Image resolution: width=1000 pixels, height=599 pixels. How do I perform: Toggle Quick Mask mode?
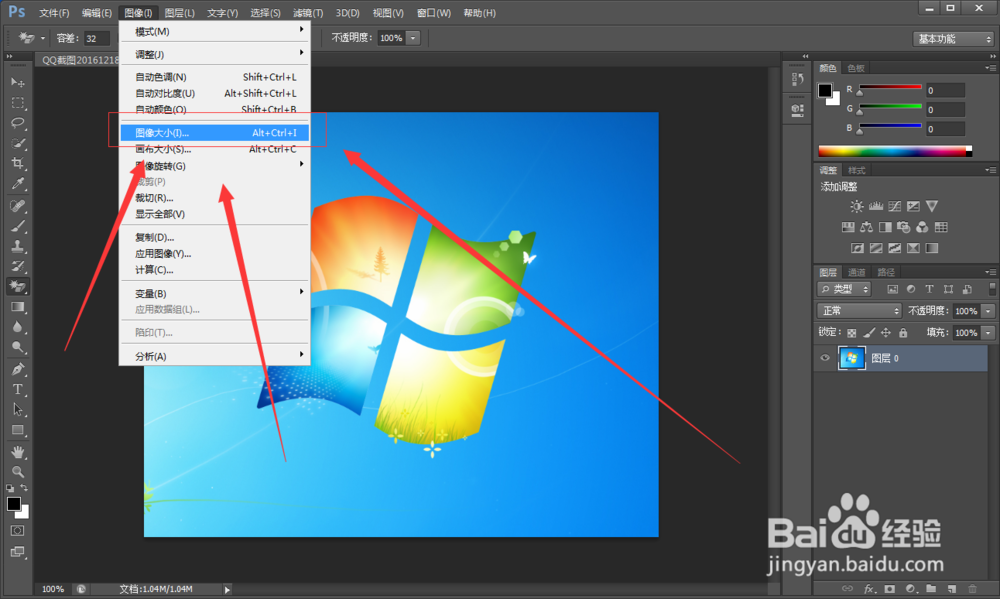tap(17, 531)
